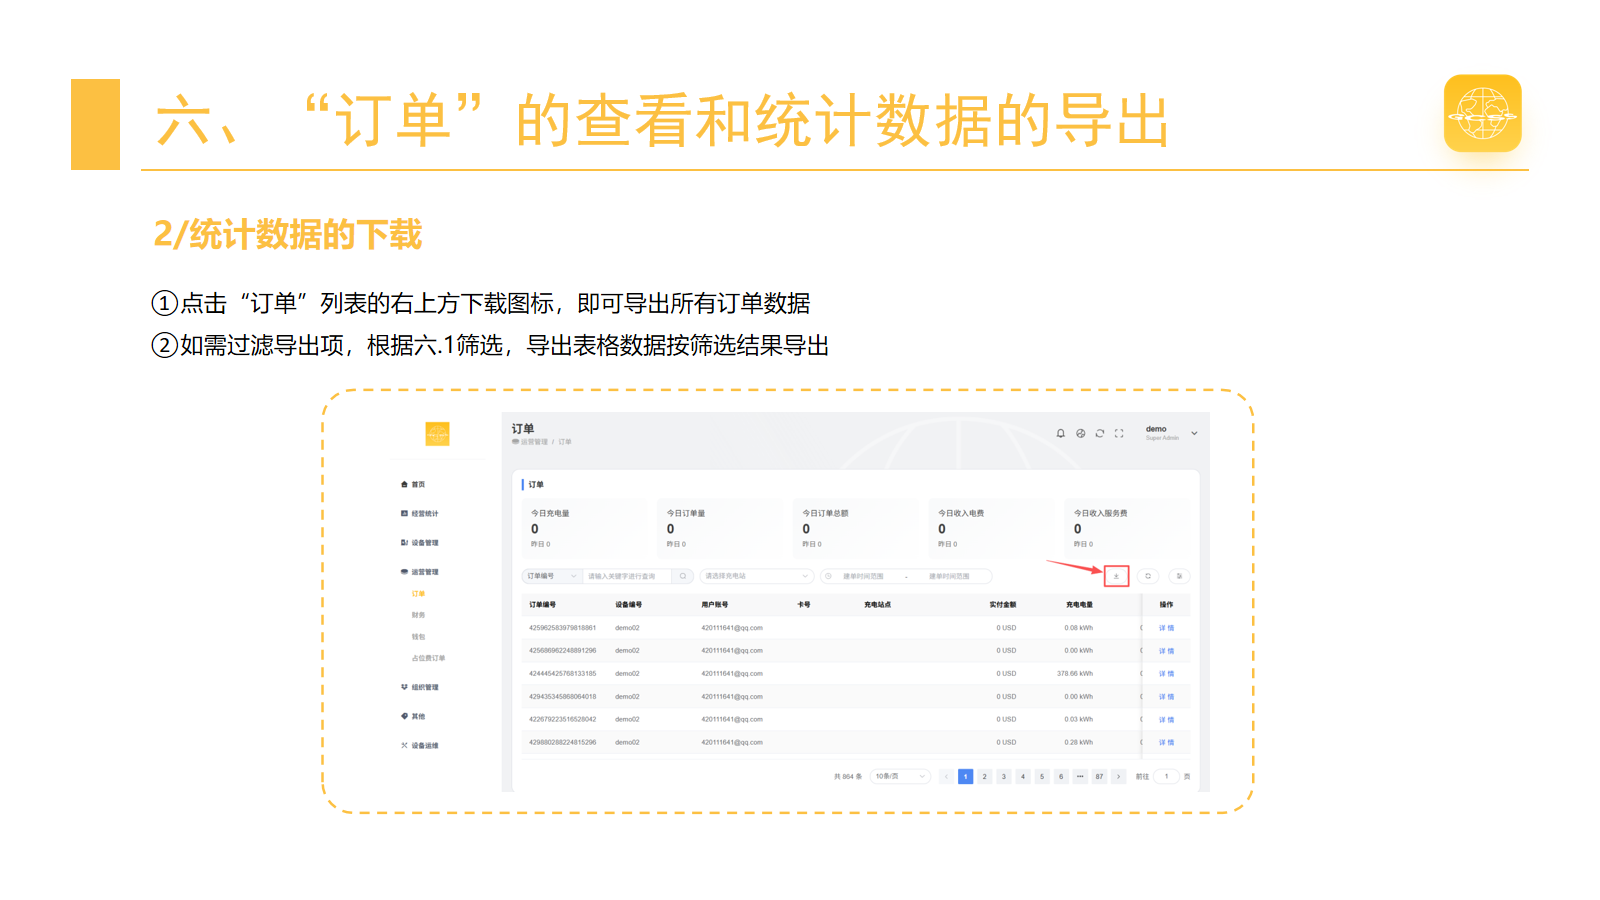Click the end date range field
This screenshot has height=900, width=1600.
949,576
